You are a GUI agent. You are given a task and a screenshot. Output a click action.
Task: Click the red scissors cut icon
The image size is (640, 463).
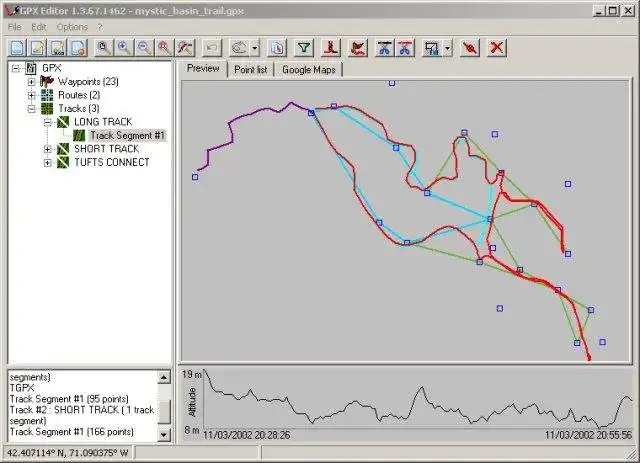tap(404, 48)
